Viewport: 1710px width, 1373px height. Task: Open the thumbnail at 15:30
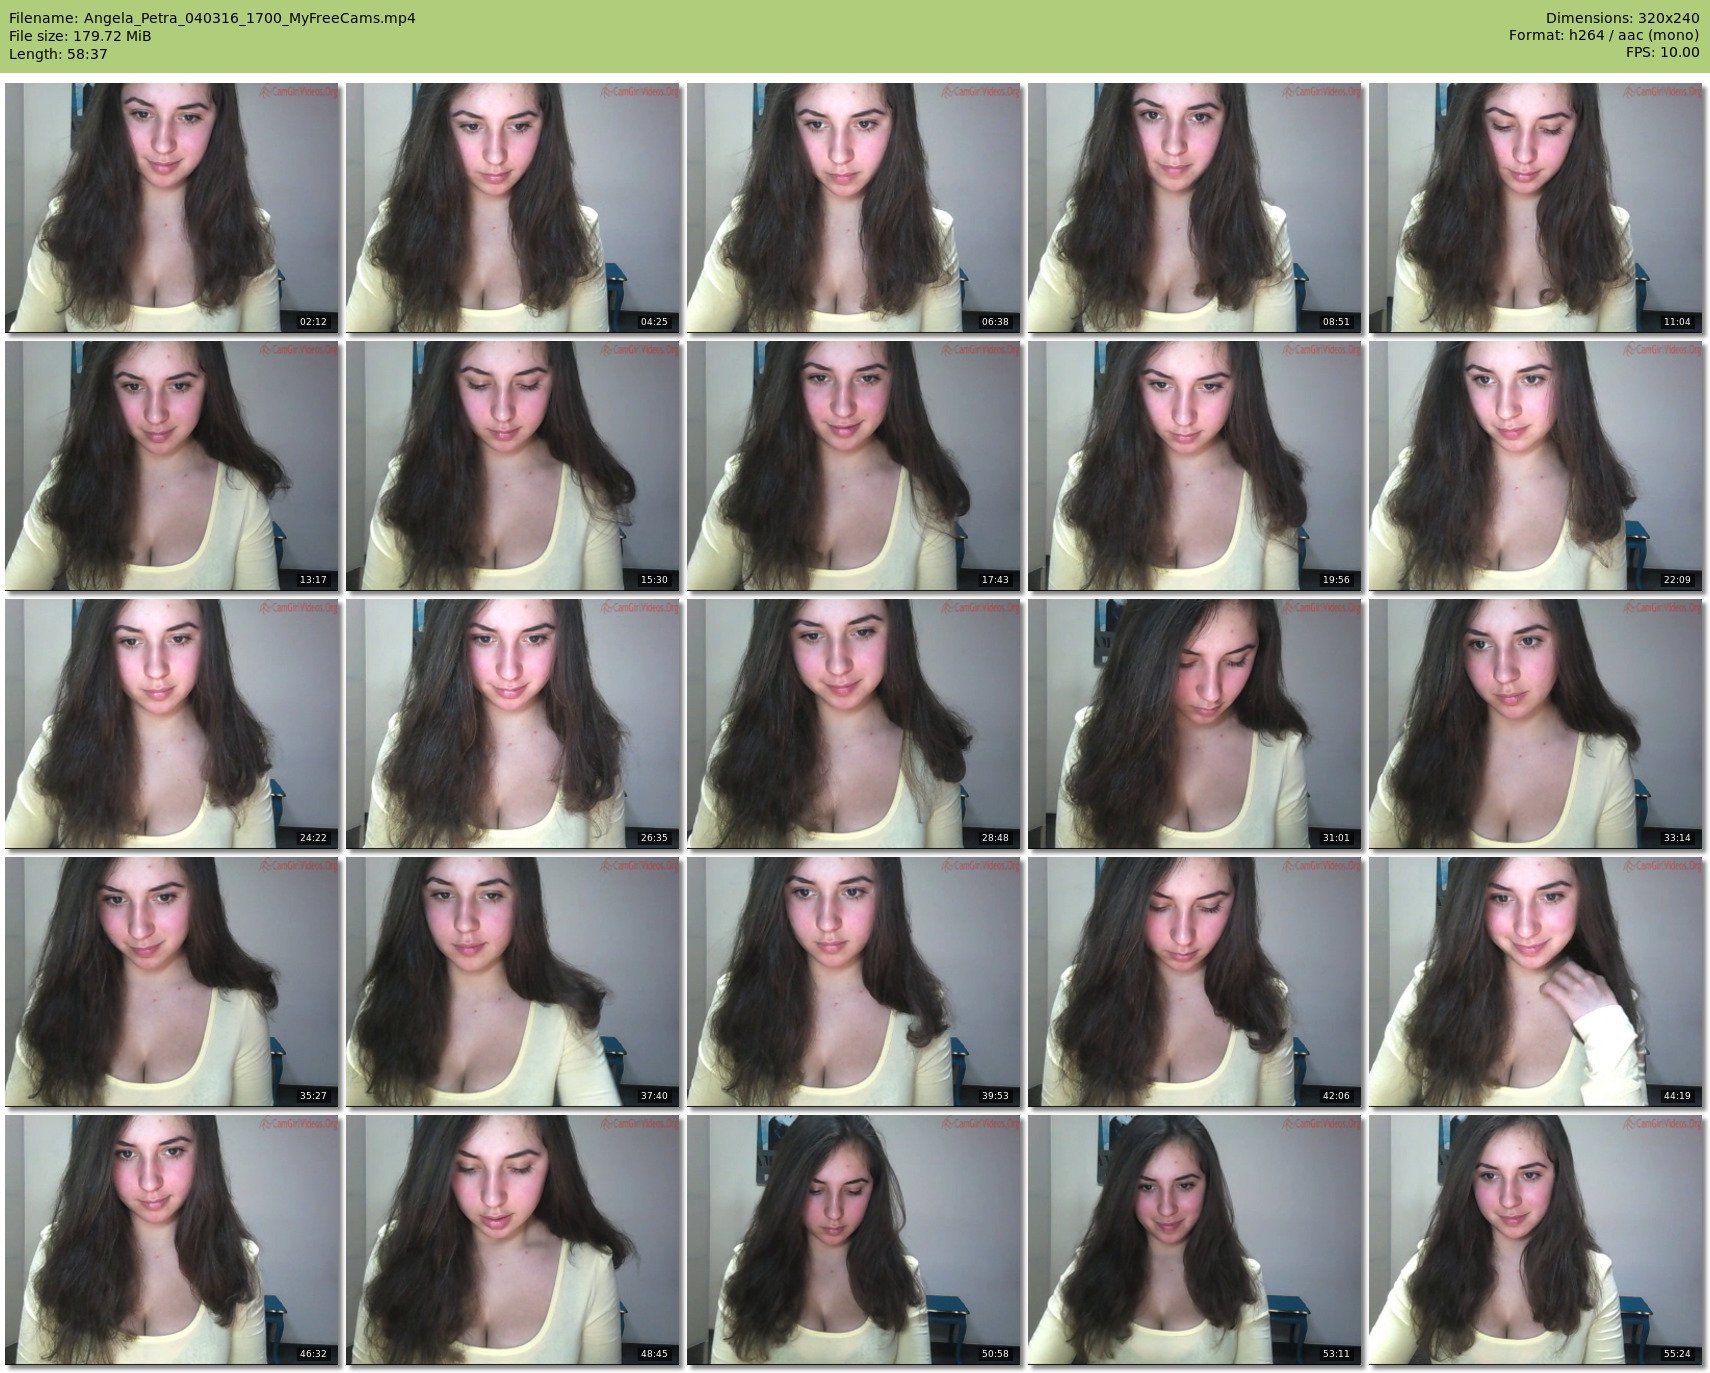click(513, 465)
